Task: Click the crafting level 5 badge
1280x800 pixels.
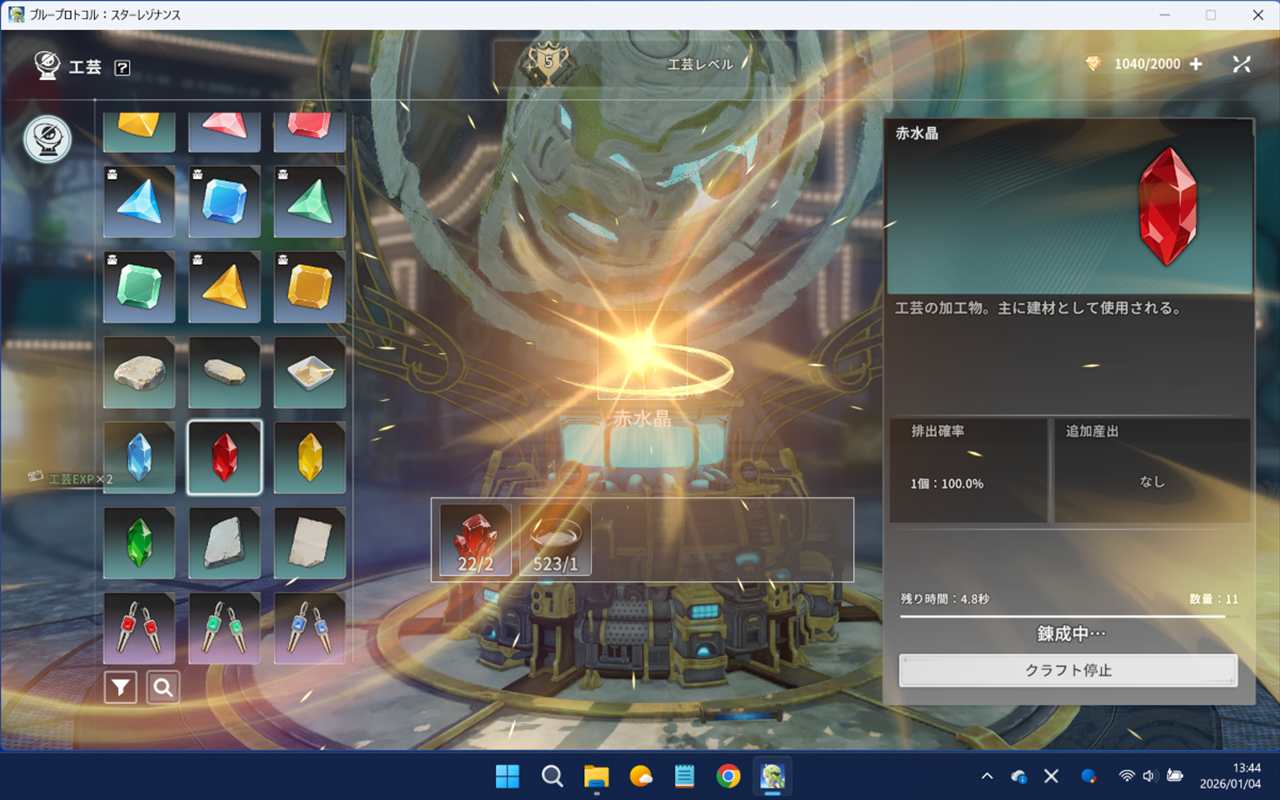Action: (x=546, y=63)
